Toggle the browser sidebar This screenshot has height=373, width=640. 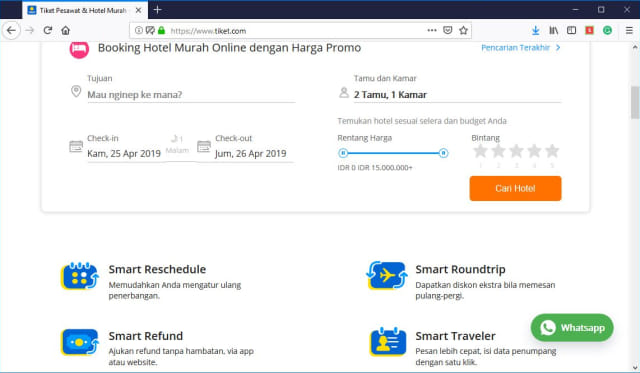[x=571, y=30]
